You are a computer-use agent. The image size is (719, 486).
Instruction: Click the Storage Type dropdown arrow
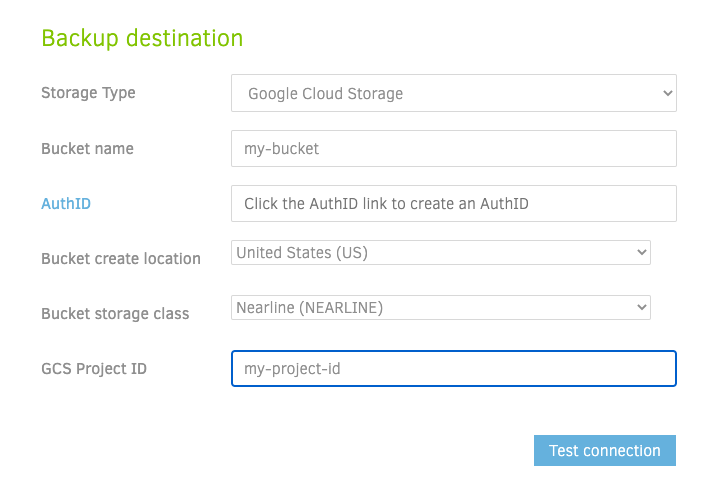[667, 93]
